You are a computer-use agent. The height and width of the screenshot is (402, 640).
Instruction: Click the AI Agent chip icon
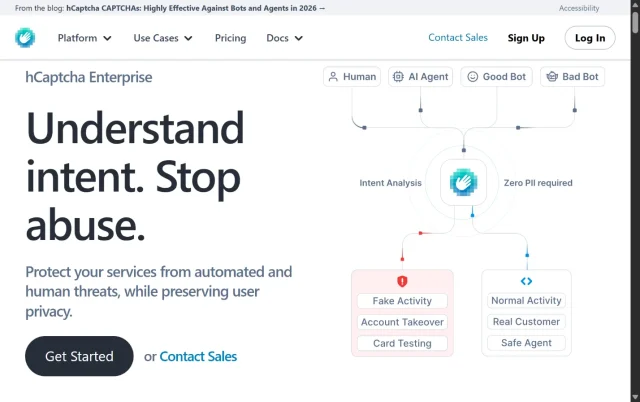tap(398, 77)
